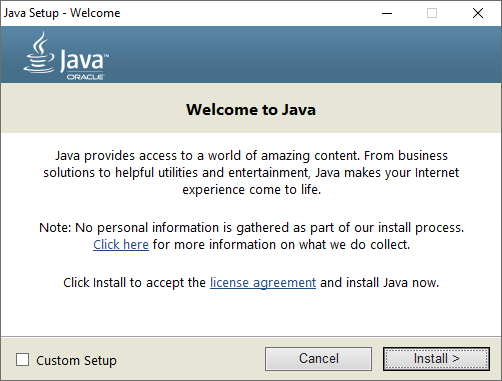Close the Java Setup dialog with X
502x381 pixels.
[x=478, y=13]
